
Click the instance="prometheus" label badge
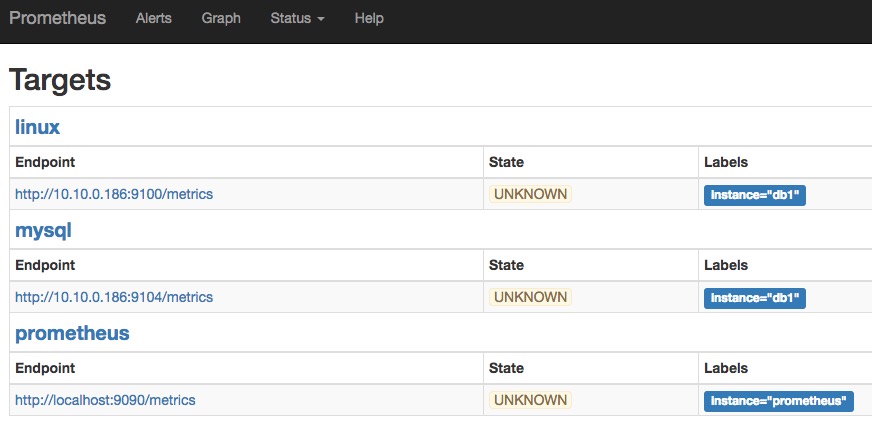tap(779, 401)
